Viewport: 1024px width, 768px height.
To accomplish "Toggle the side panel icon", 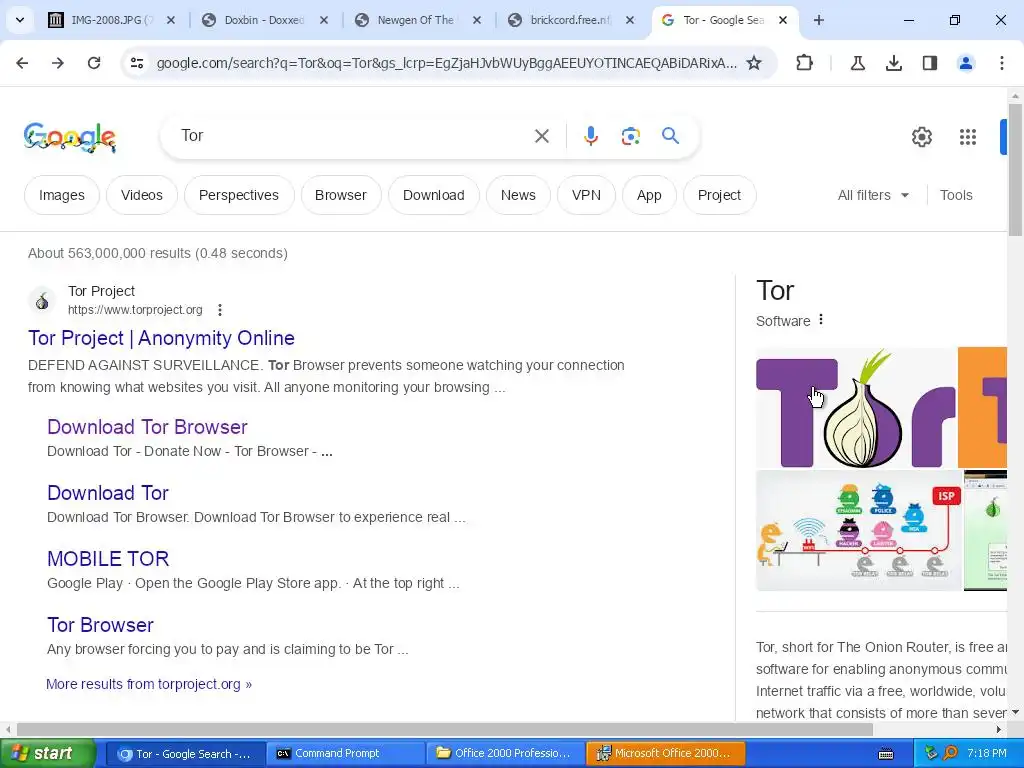I will [929, 63].
